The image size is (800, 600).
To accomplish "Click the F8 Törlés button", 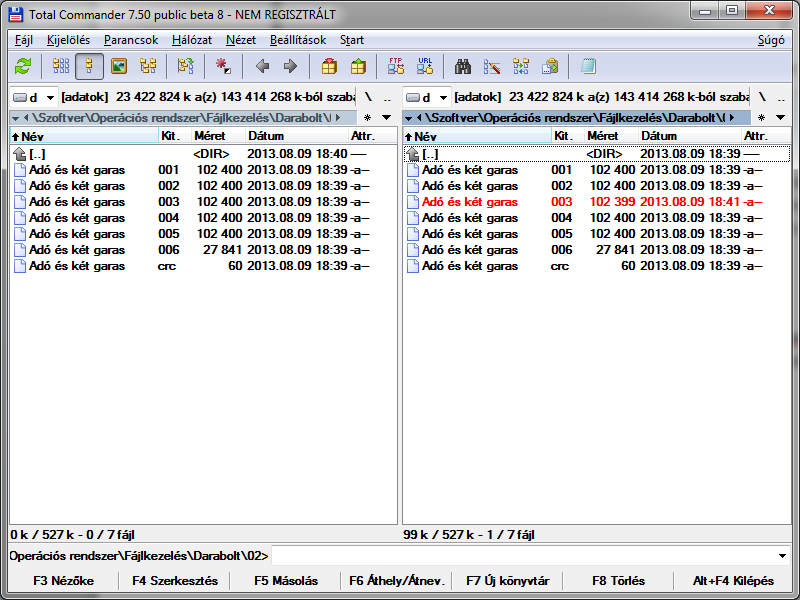I will point(618,581).
